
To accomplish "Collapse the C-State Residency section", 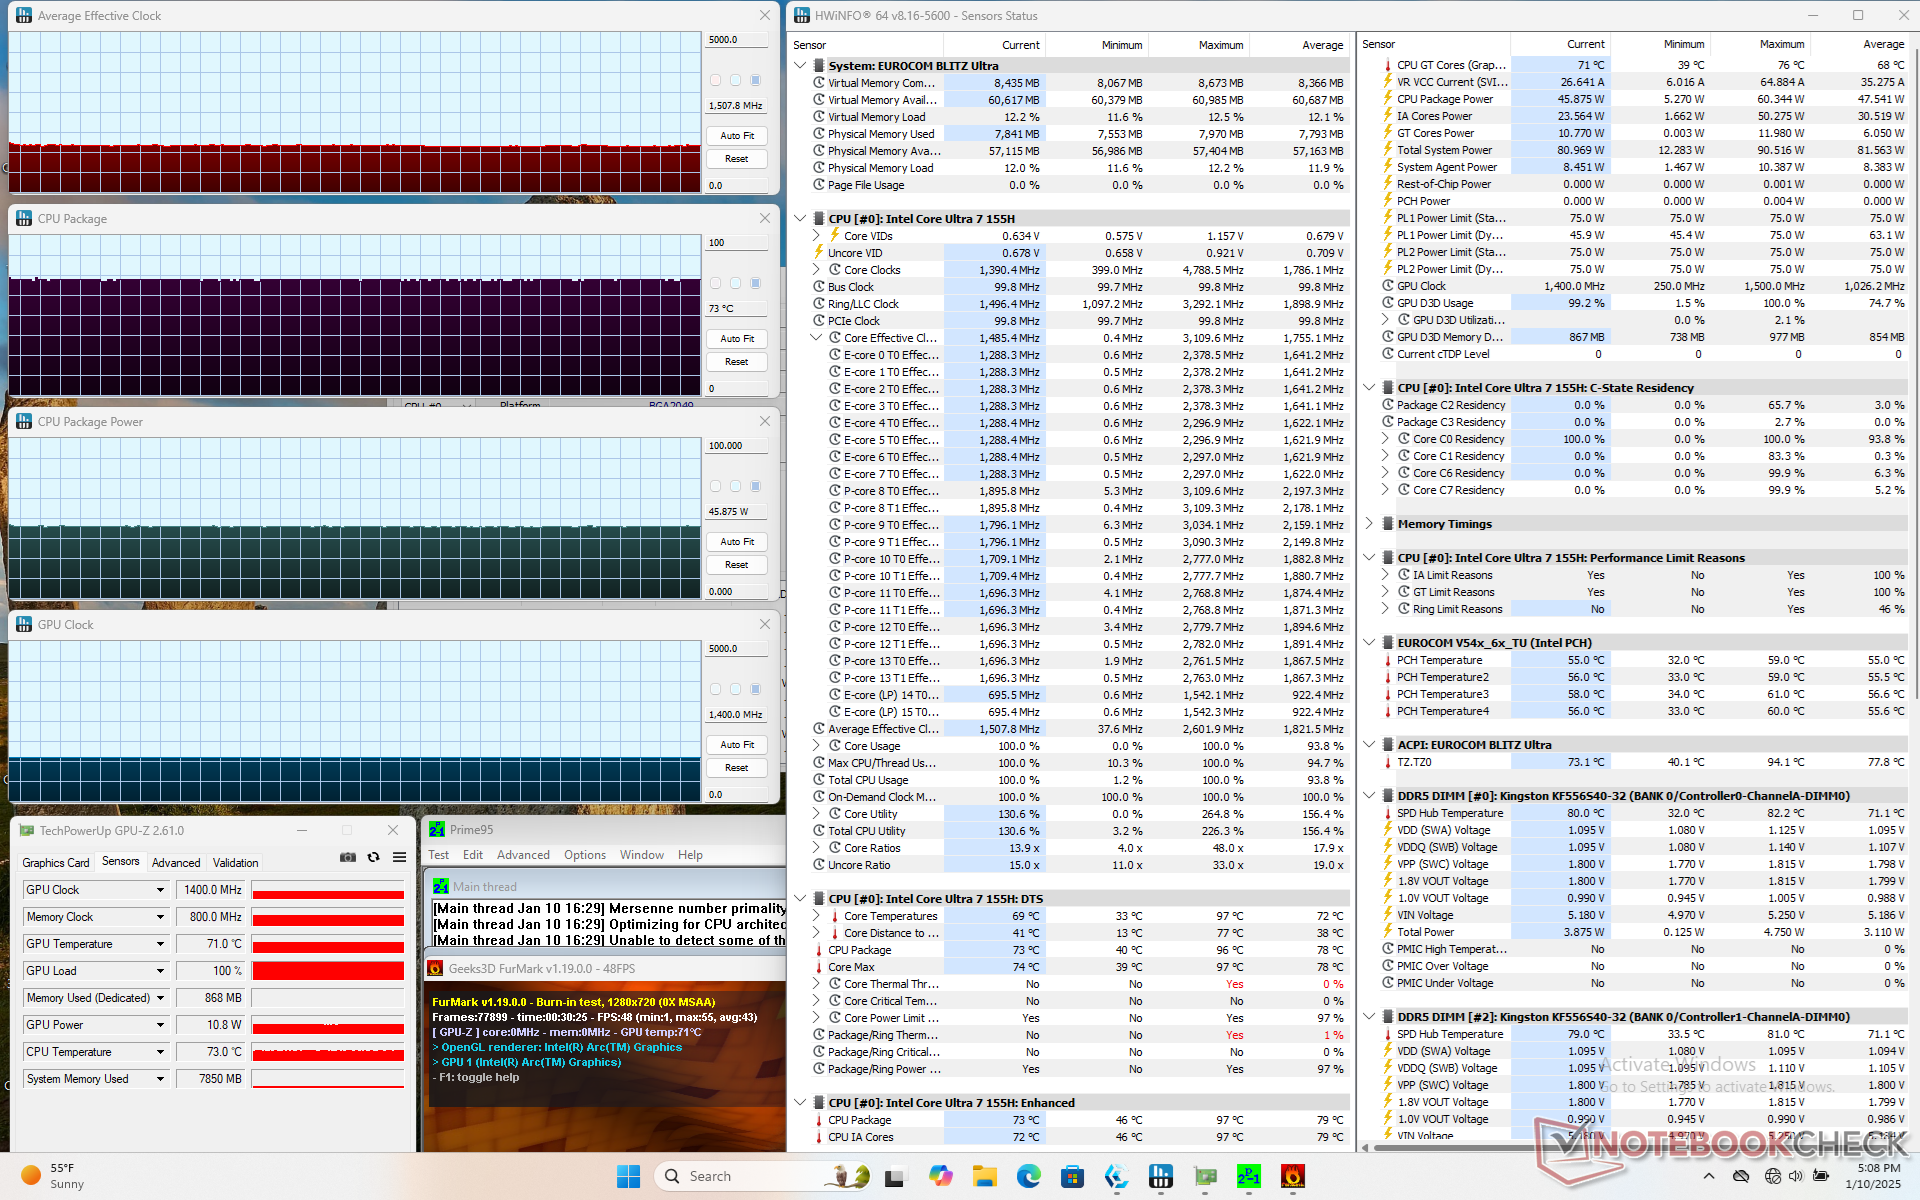I will pos(1369,388).
